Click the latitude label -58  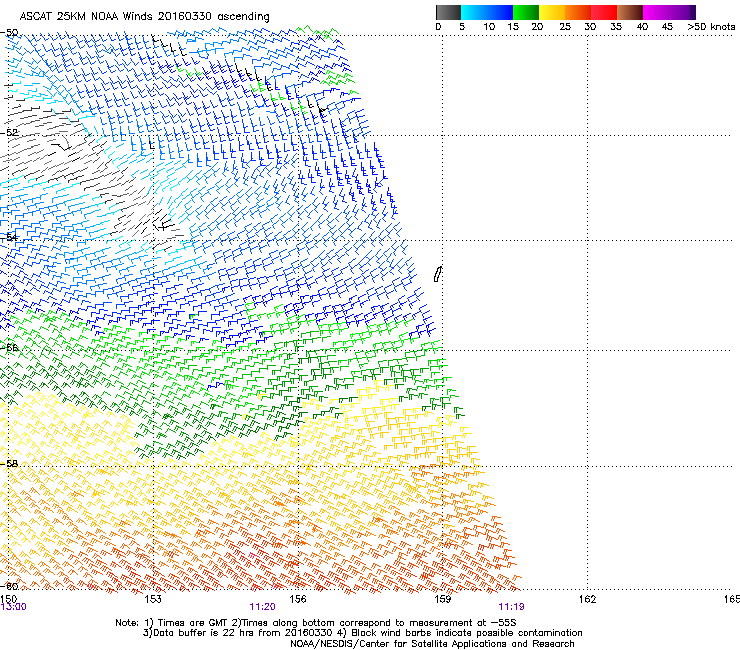pyautogui.click(x=9, y=464)
